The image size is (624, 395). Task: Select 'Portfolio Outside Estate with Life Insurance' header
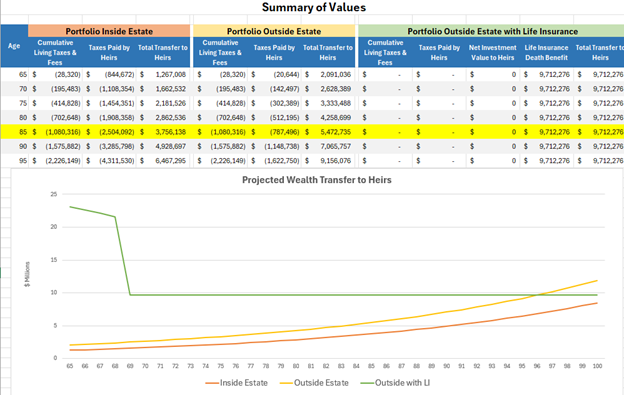tap(492, 31)
